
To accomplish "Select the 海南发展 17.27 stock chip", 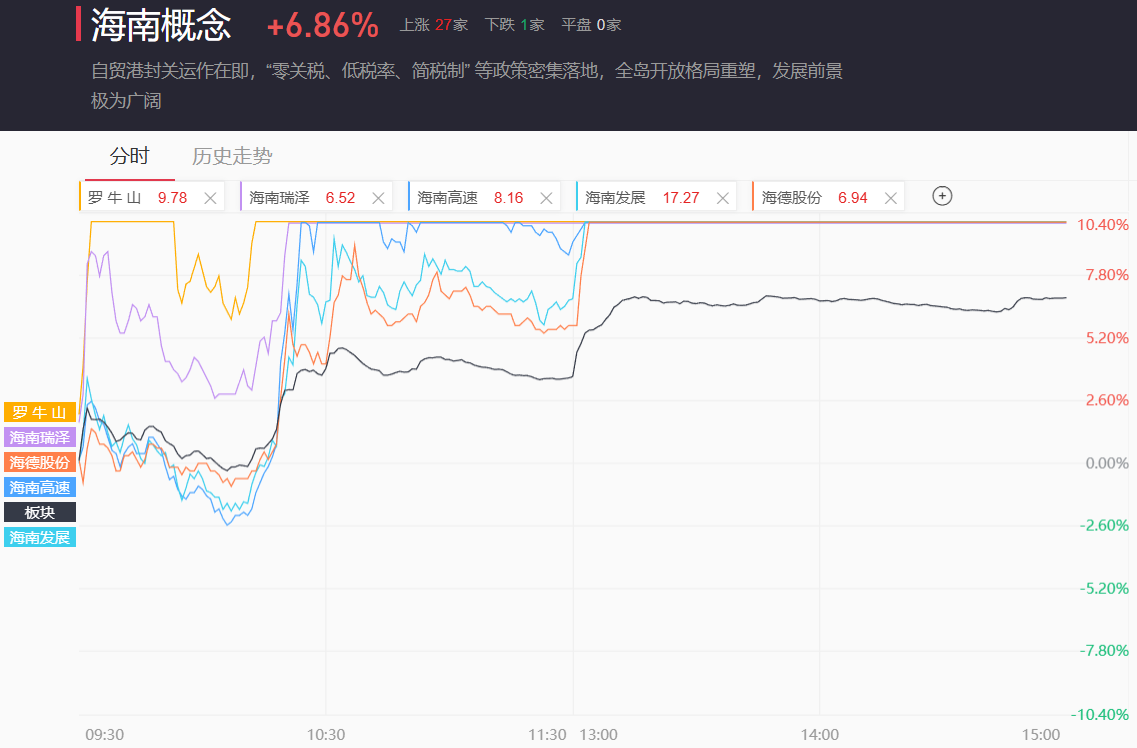I will pyautogui.click(x=640, y=198).
